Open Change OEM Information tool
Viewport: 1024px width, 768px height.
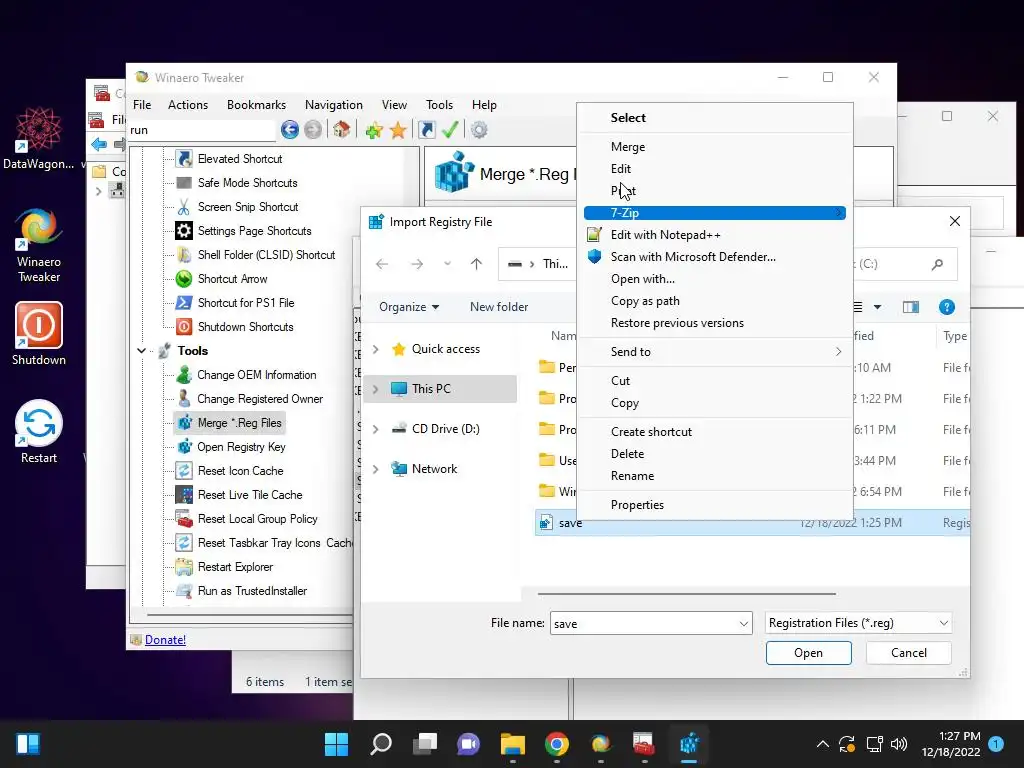(257, 375)
